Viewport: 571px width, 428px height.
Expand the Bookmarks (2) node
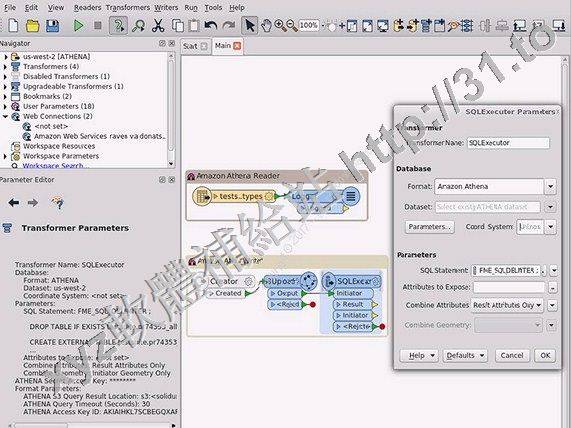click(x=5, y=97)
